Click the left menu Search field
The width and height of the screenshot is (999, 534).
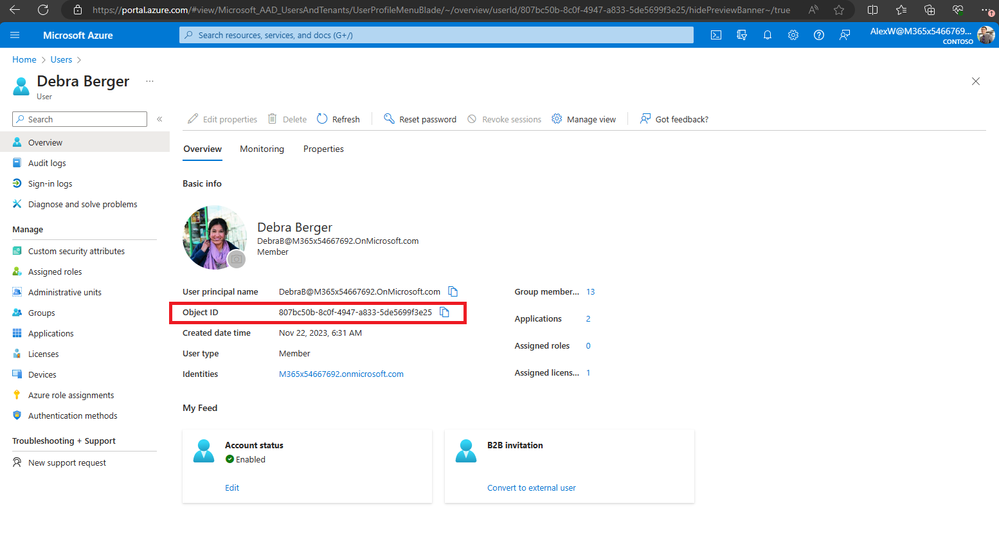tap(80, 119)
